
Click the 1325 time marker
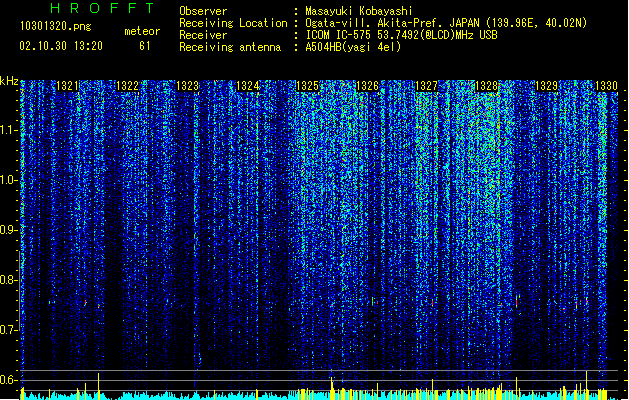[307, 86]
